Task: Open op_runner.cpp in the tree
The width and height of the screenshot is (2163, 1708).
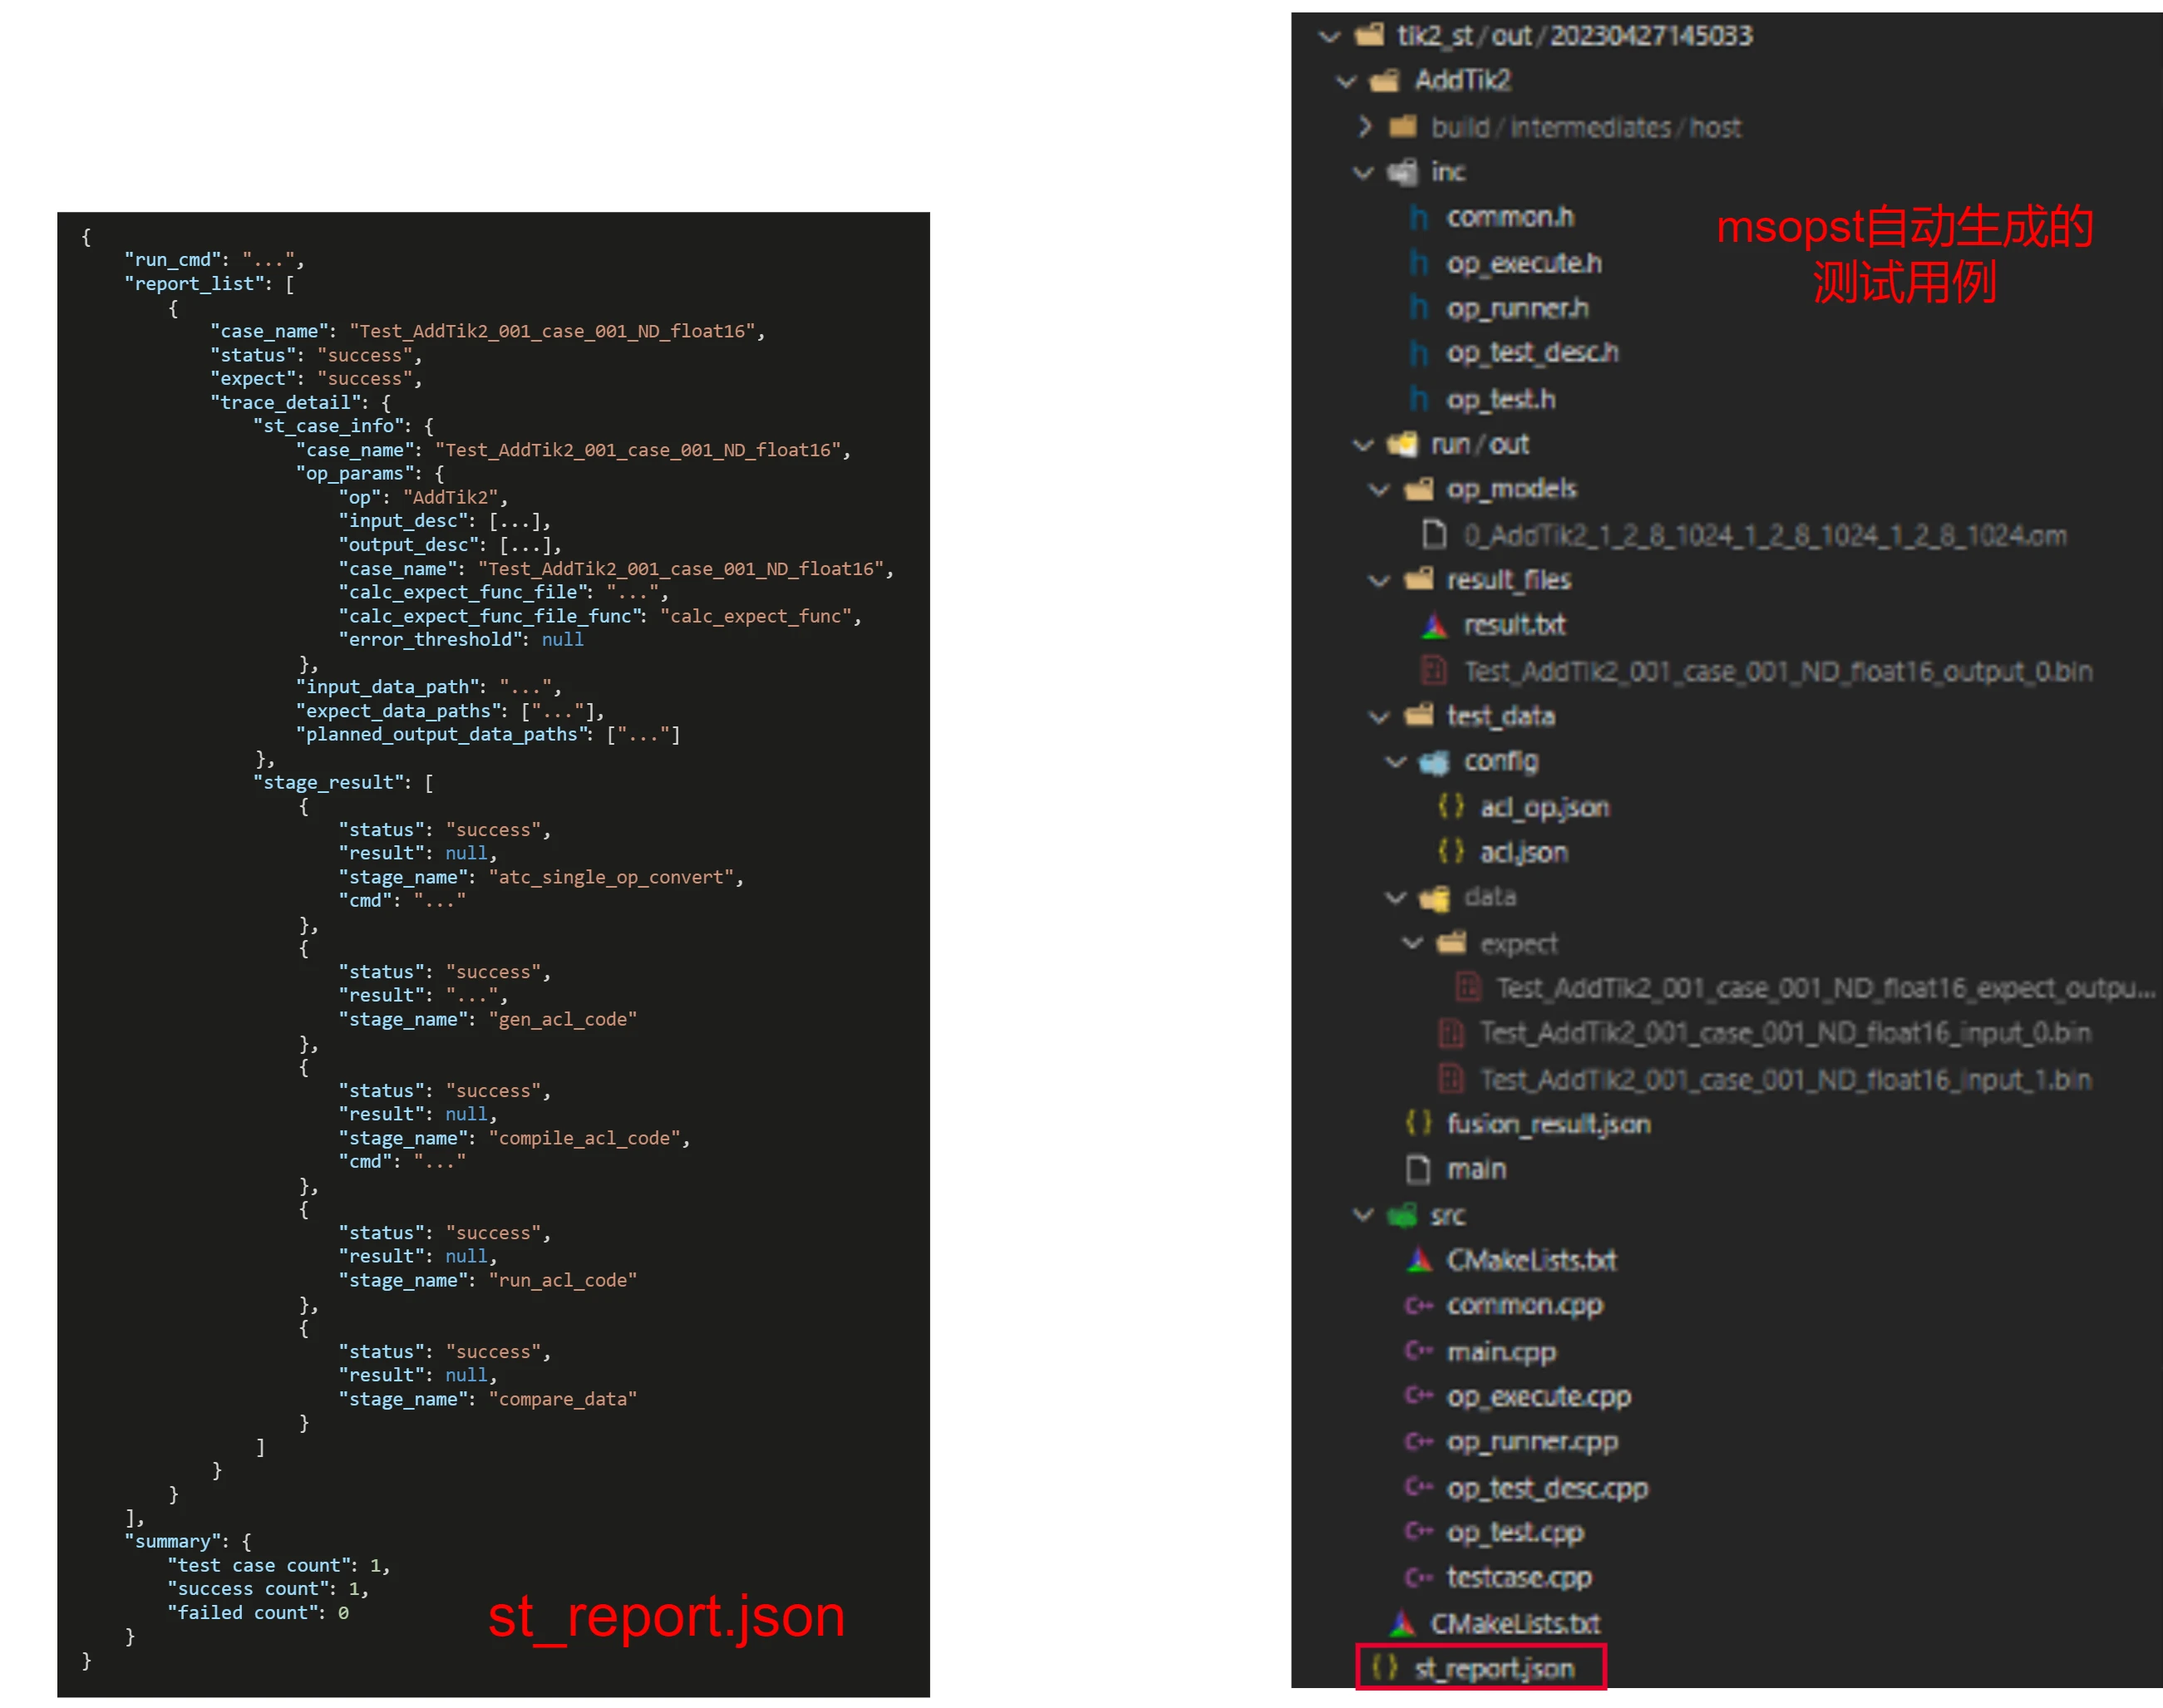Action: click(1531, 1441)
